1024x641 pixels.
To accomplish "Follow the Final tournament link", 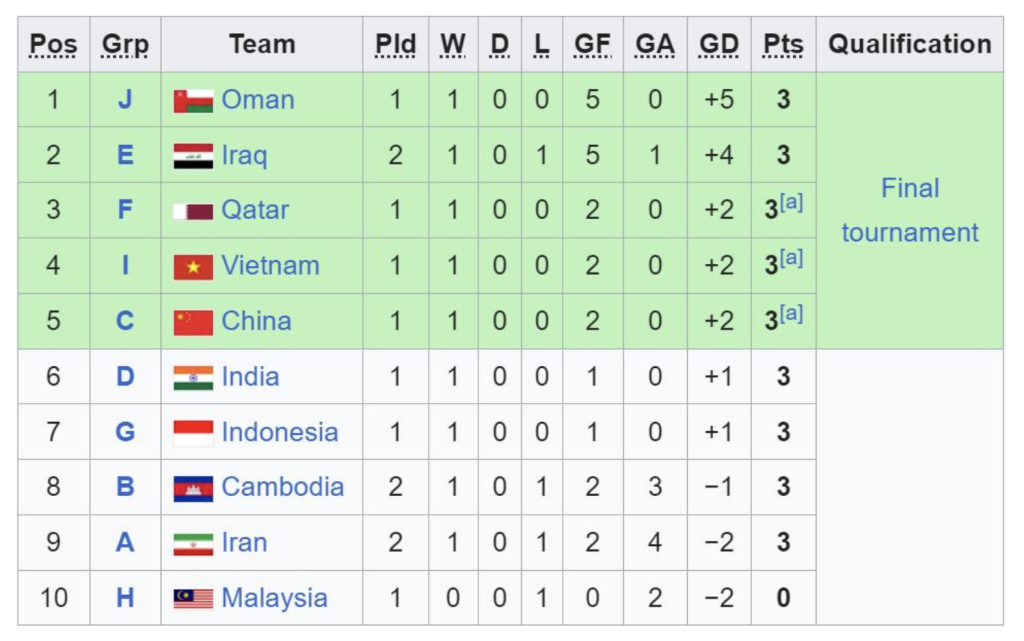I will click(910, 210).
